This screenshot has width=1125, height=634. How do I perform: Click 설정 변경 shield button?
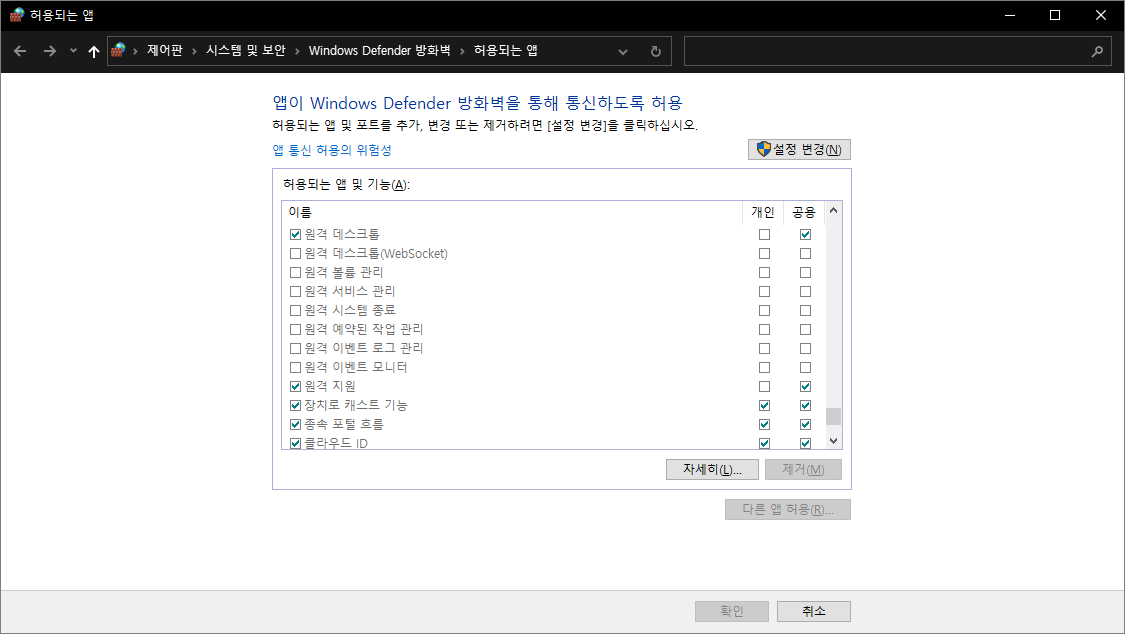pos(799,149)
